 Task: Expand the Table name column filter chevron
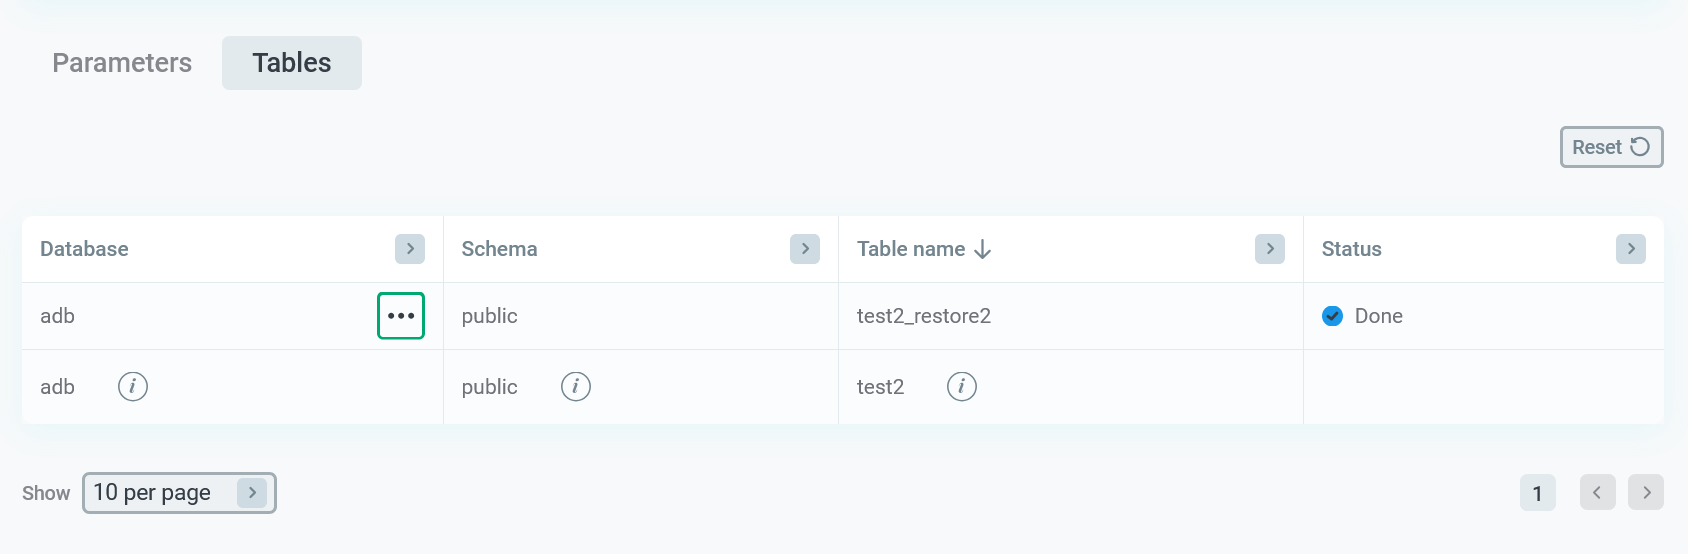pyautogui.click(x=1270, y=249)
